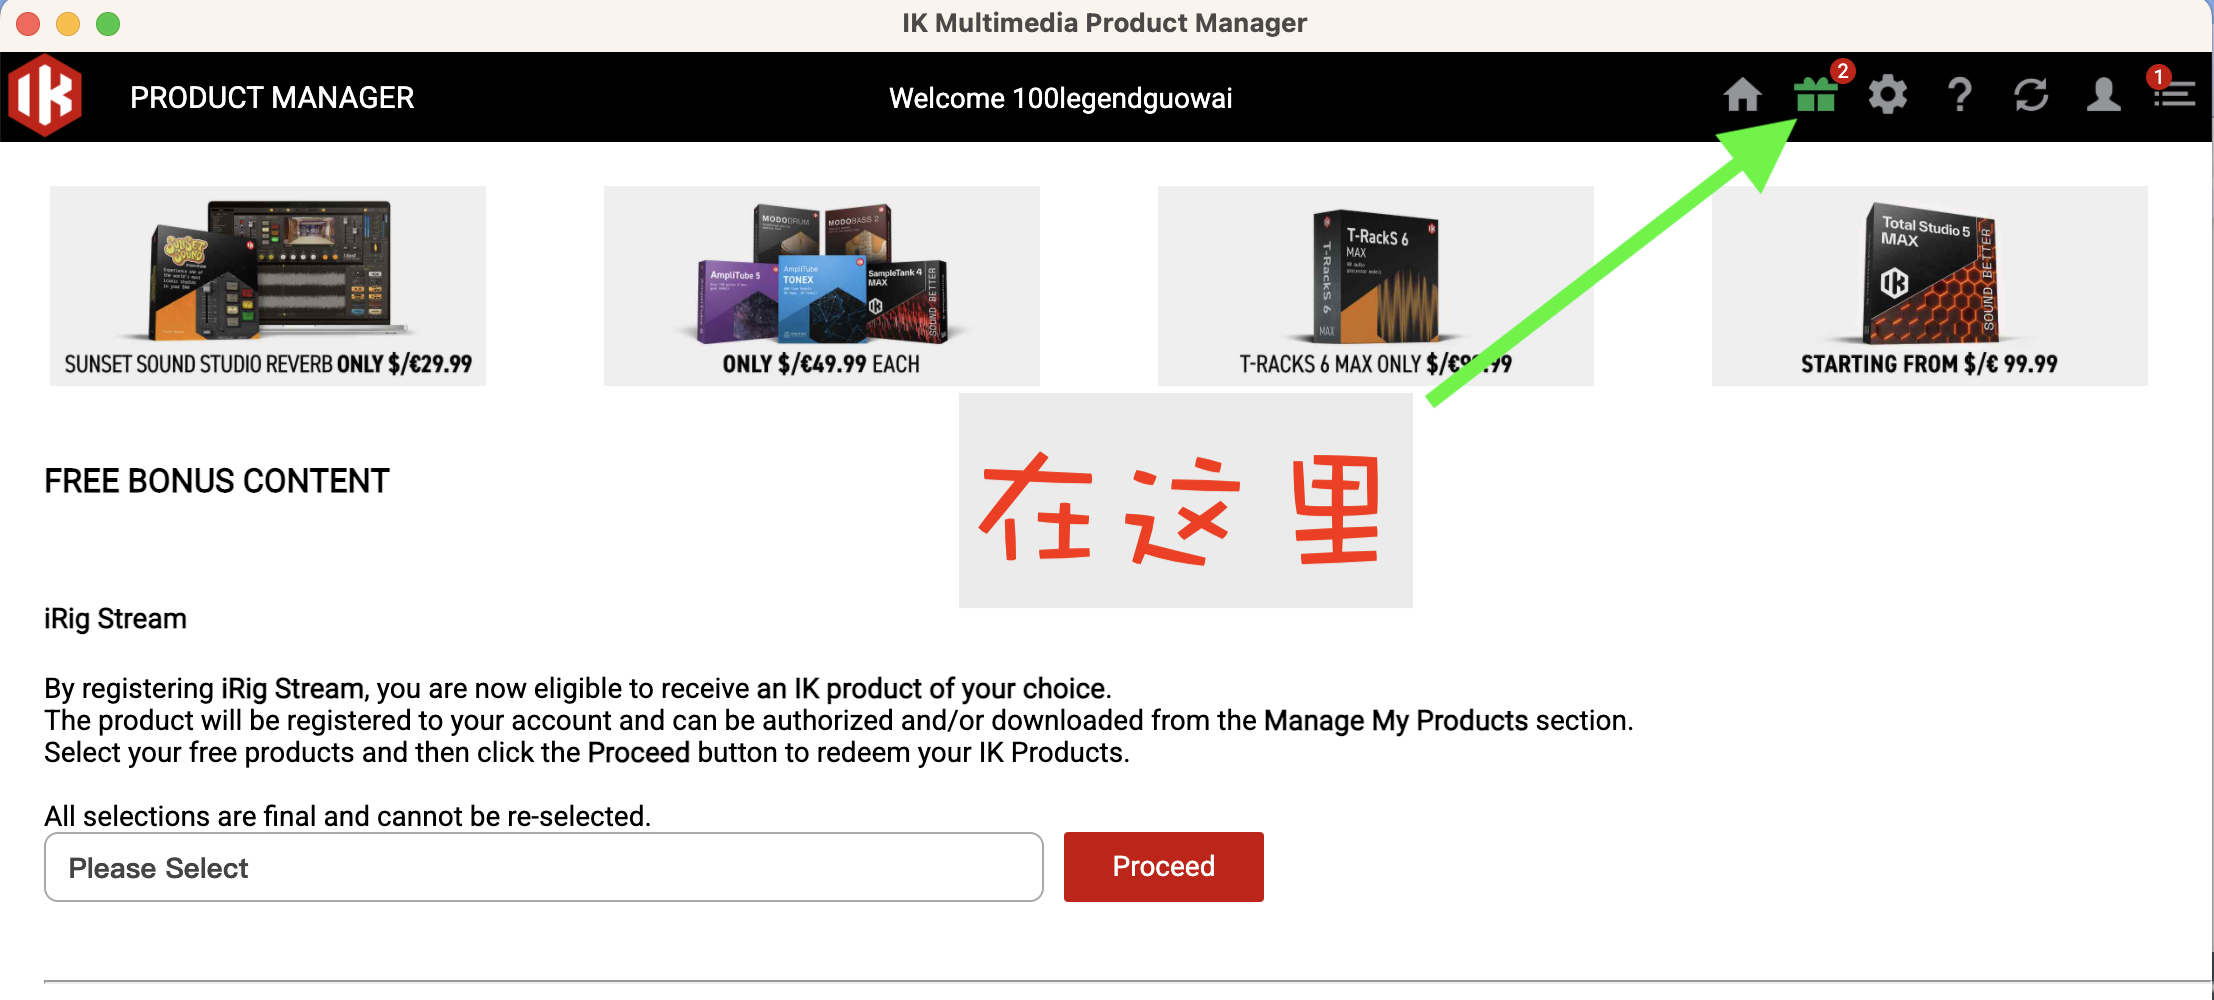2214x1000 pixels.
Task: Open help via the question mark icon
Action: 1960,96
